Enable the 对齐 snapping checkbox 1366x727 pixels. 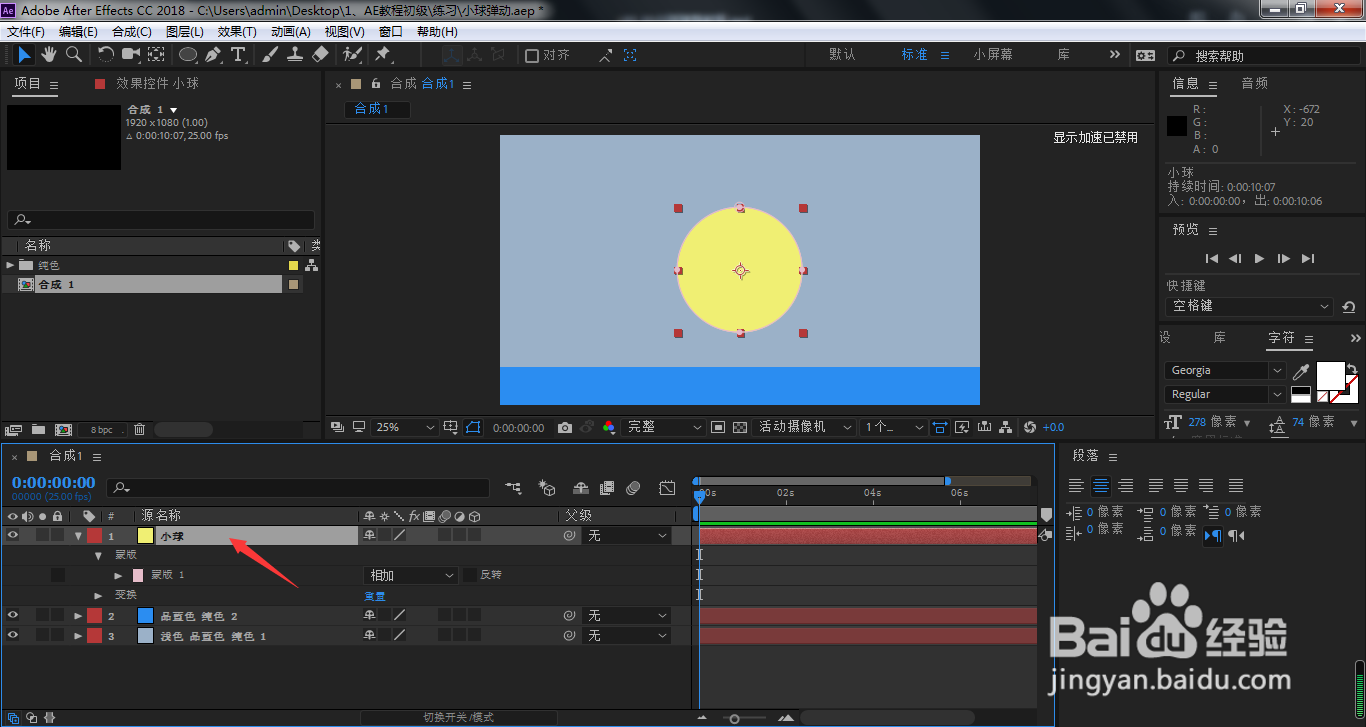click(532, 56)
